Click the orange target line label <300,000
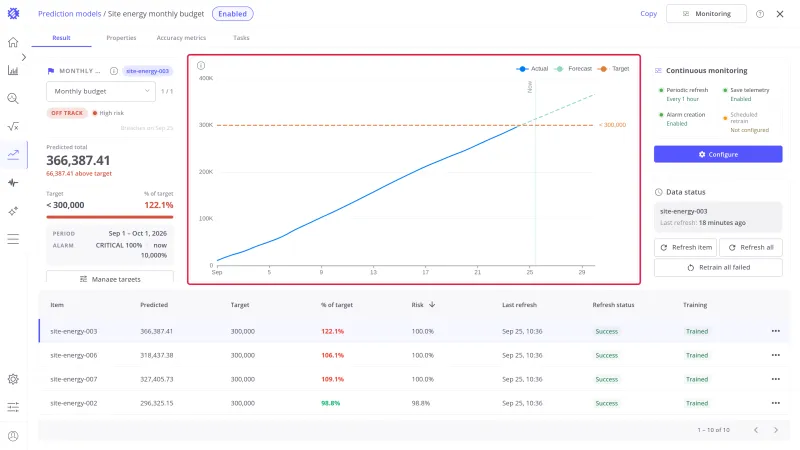This screenshot has width=800, height=450. pos(612,125)
